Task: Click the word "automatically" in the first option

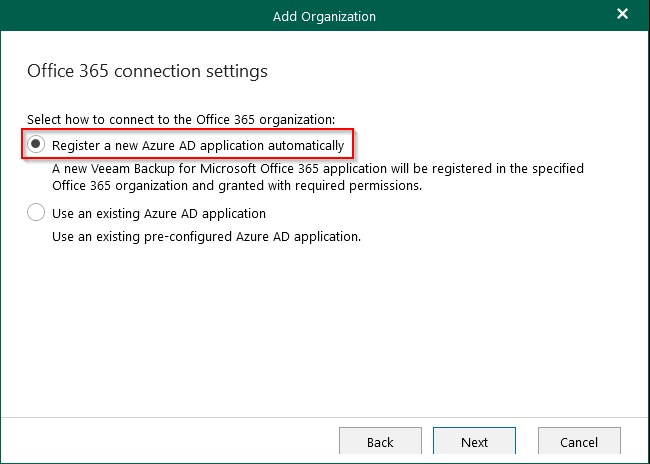Action: point(306,146)
